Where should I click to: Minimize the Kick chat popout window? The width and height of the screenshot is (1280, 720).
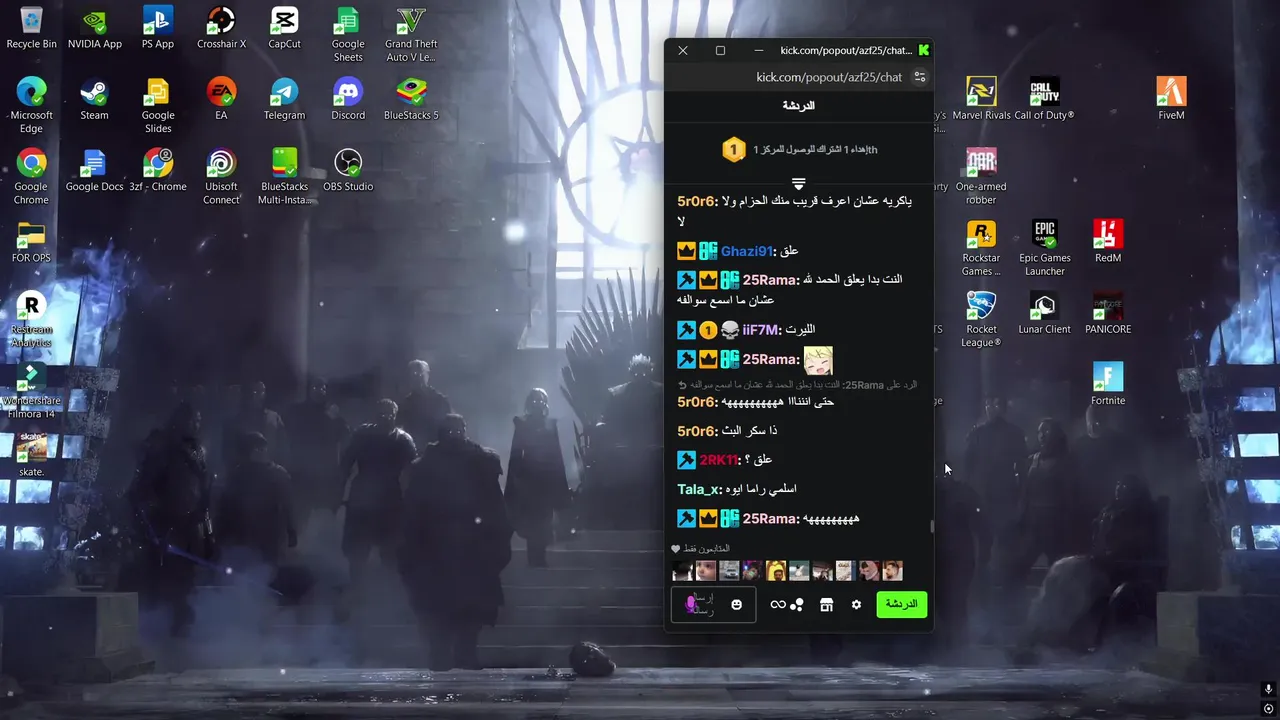759,50
